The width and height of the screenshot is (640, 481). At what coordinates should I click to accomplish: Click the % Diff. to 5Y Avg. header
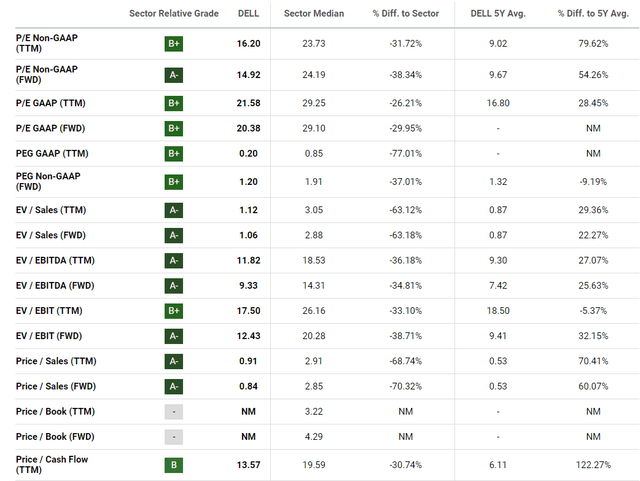[x=588, y=13]
